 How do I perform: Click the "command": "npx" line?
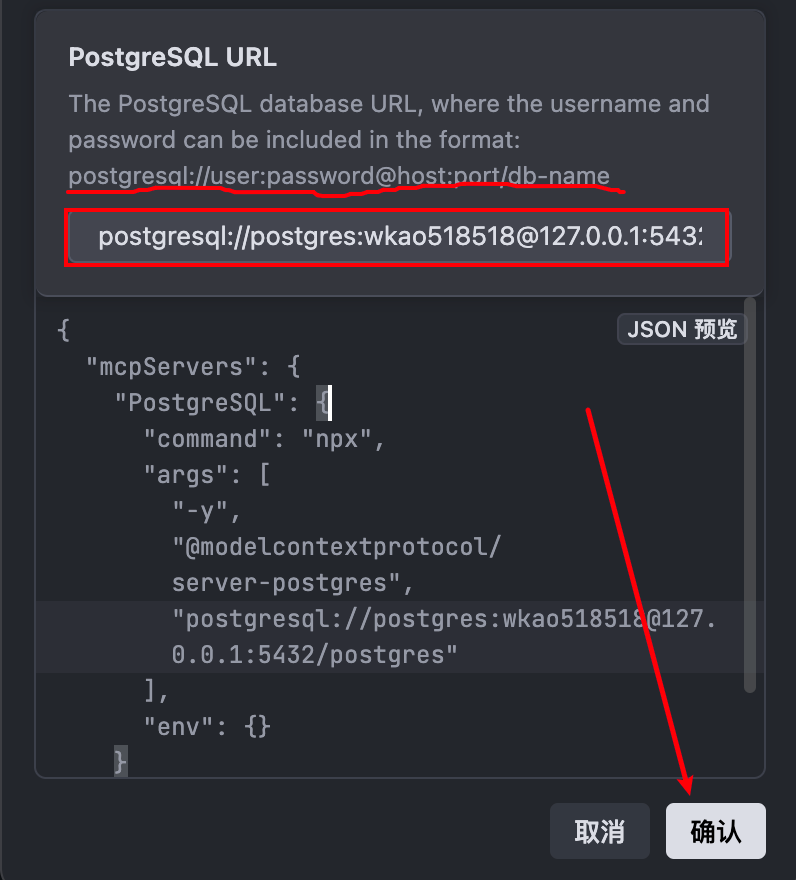[265, 439]
